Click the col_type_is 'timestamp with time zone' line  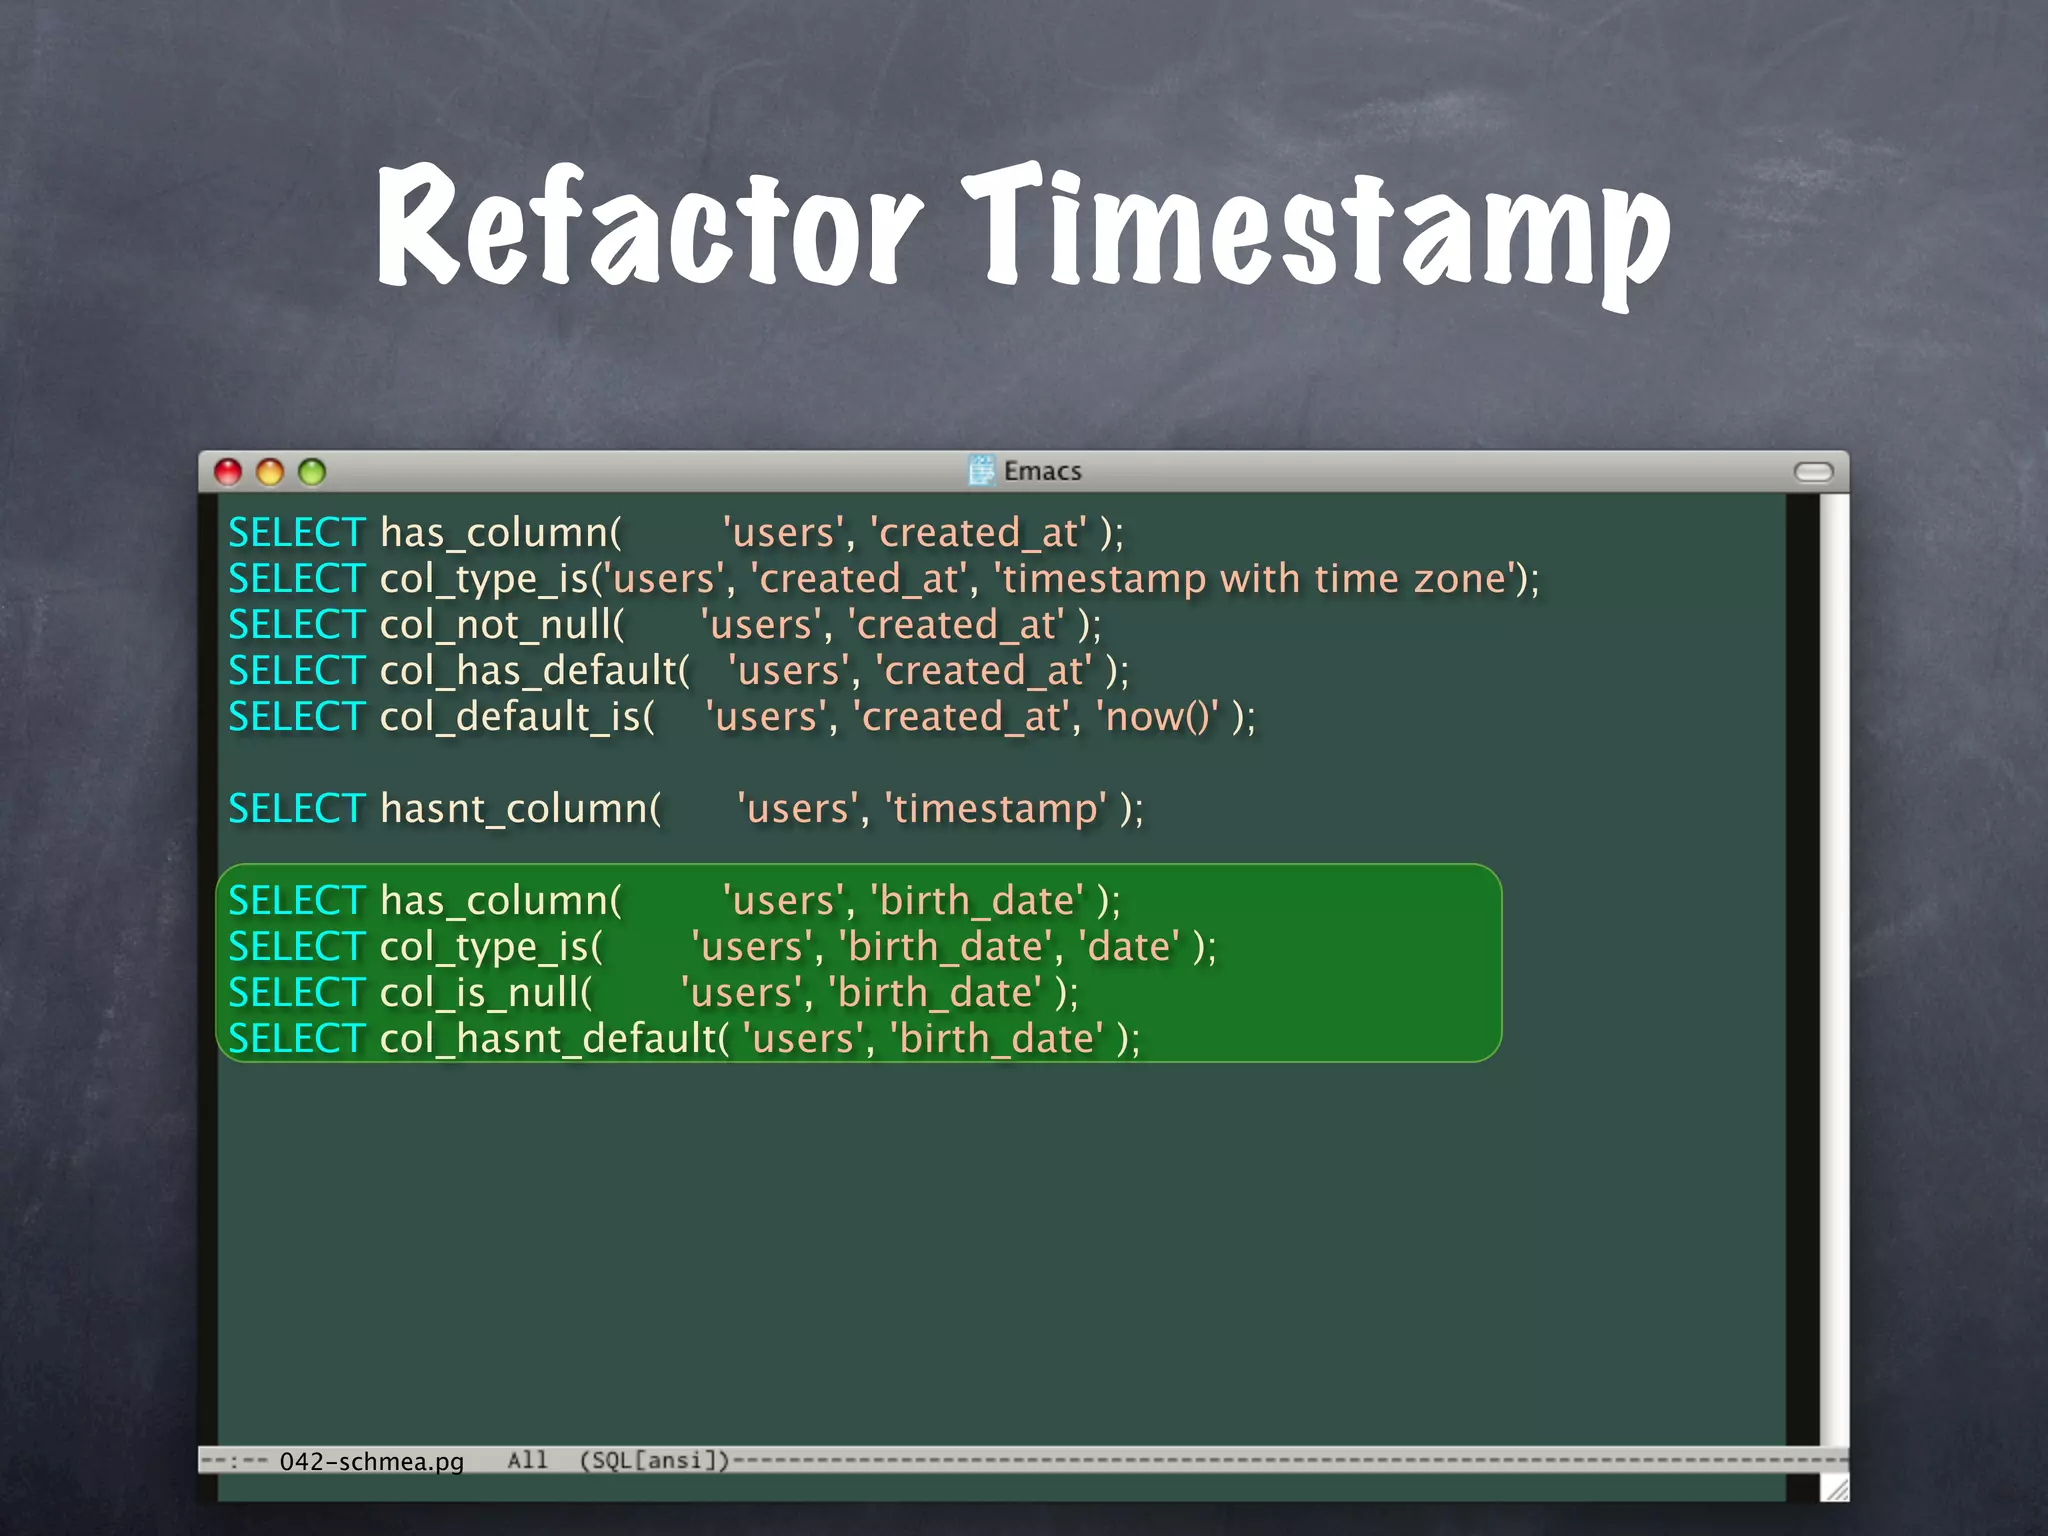pyautogui.click(x=884, y=579)
